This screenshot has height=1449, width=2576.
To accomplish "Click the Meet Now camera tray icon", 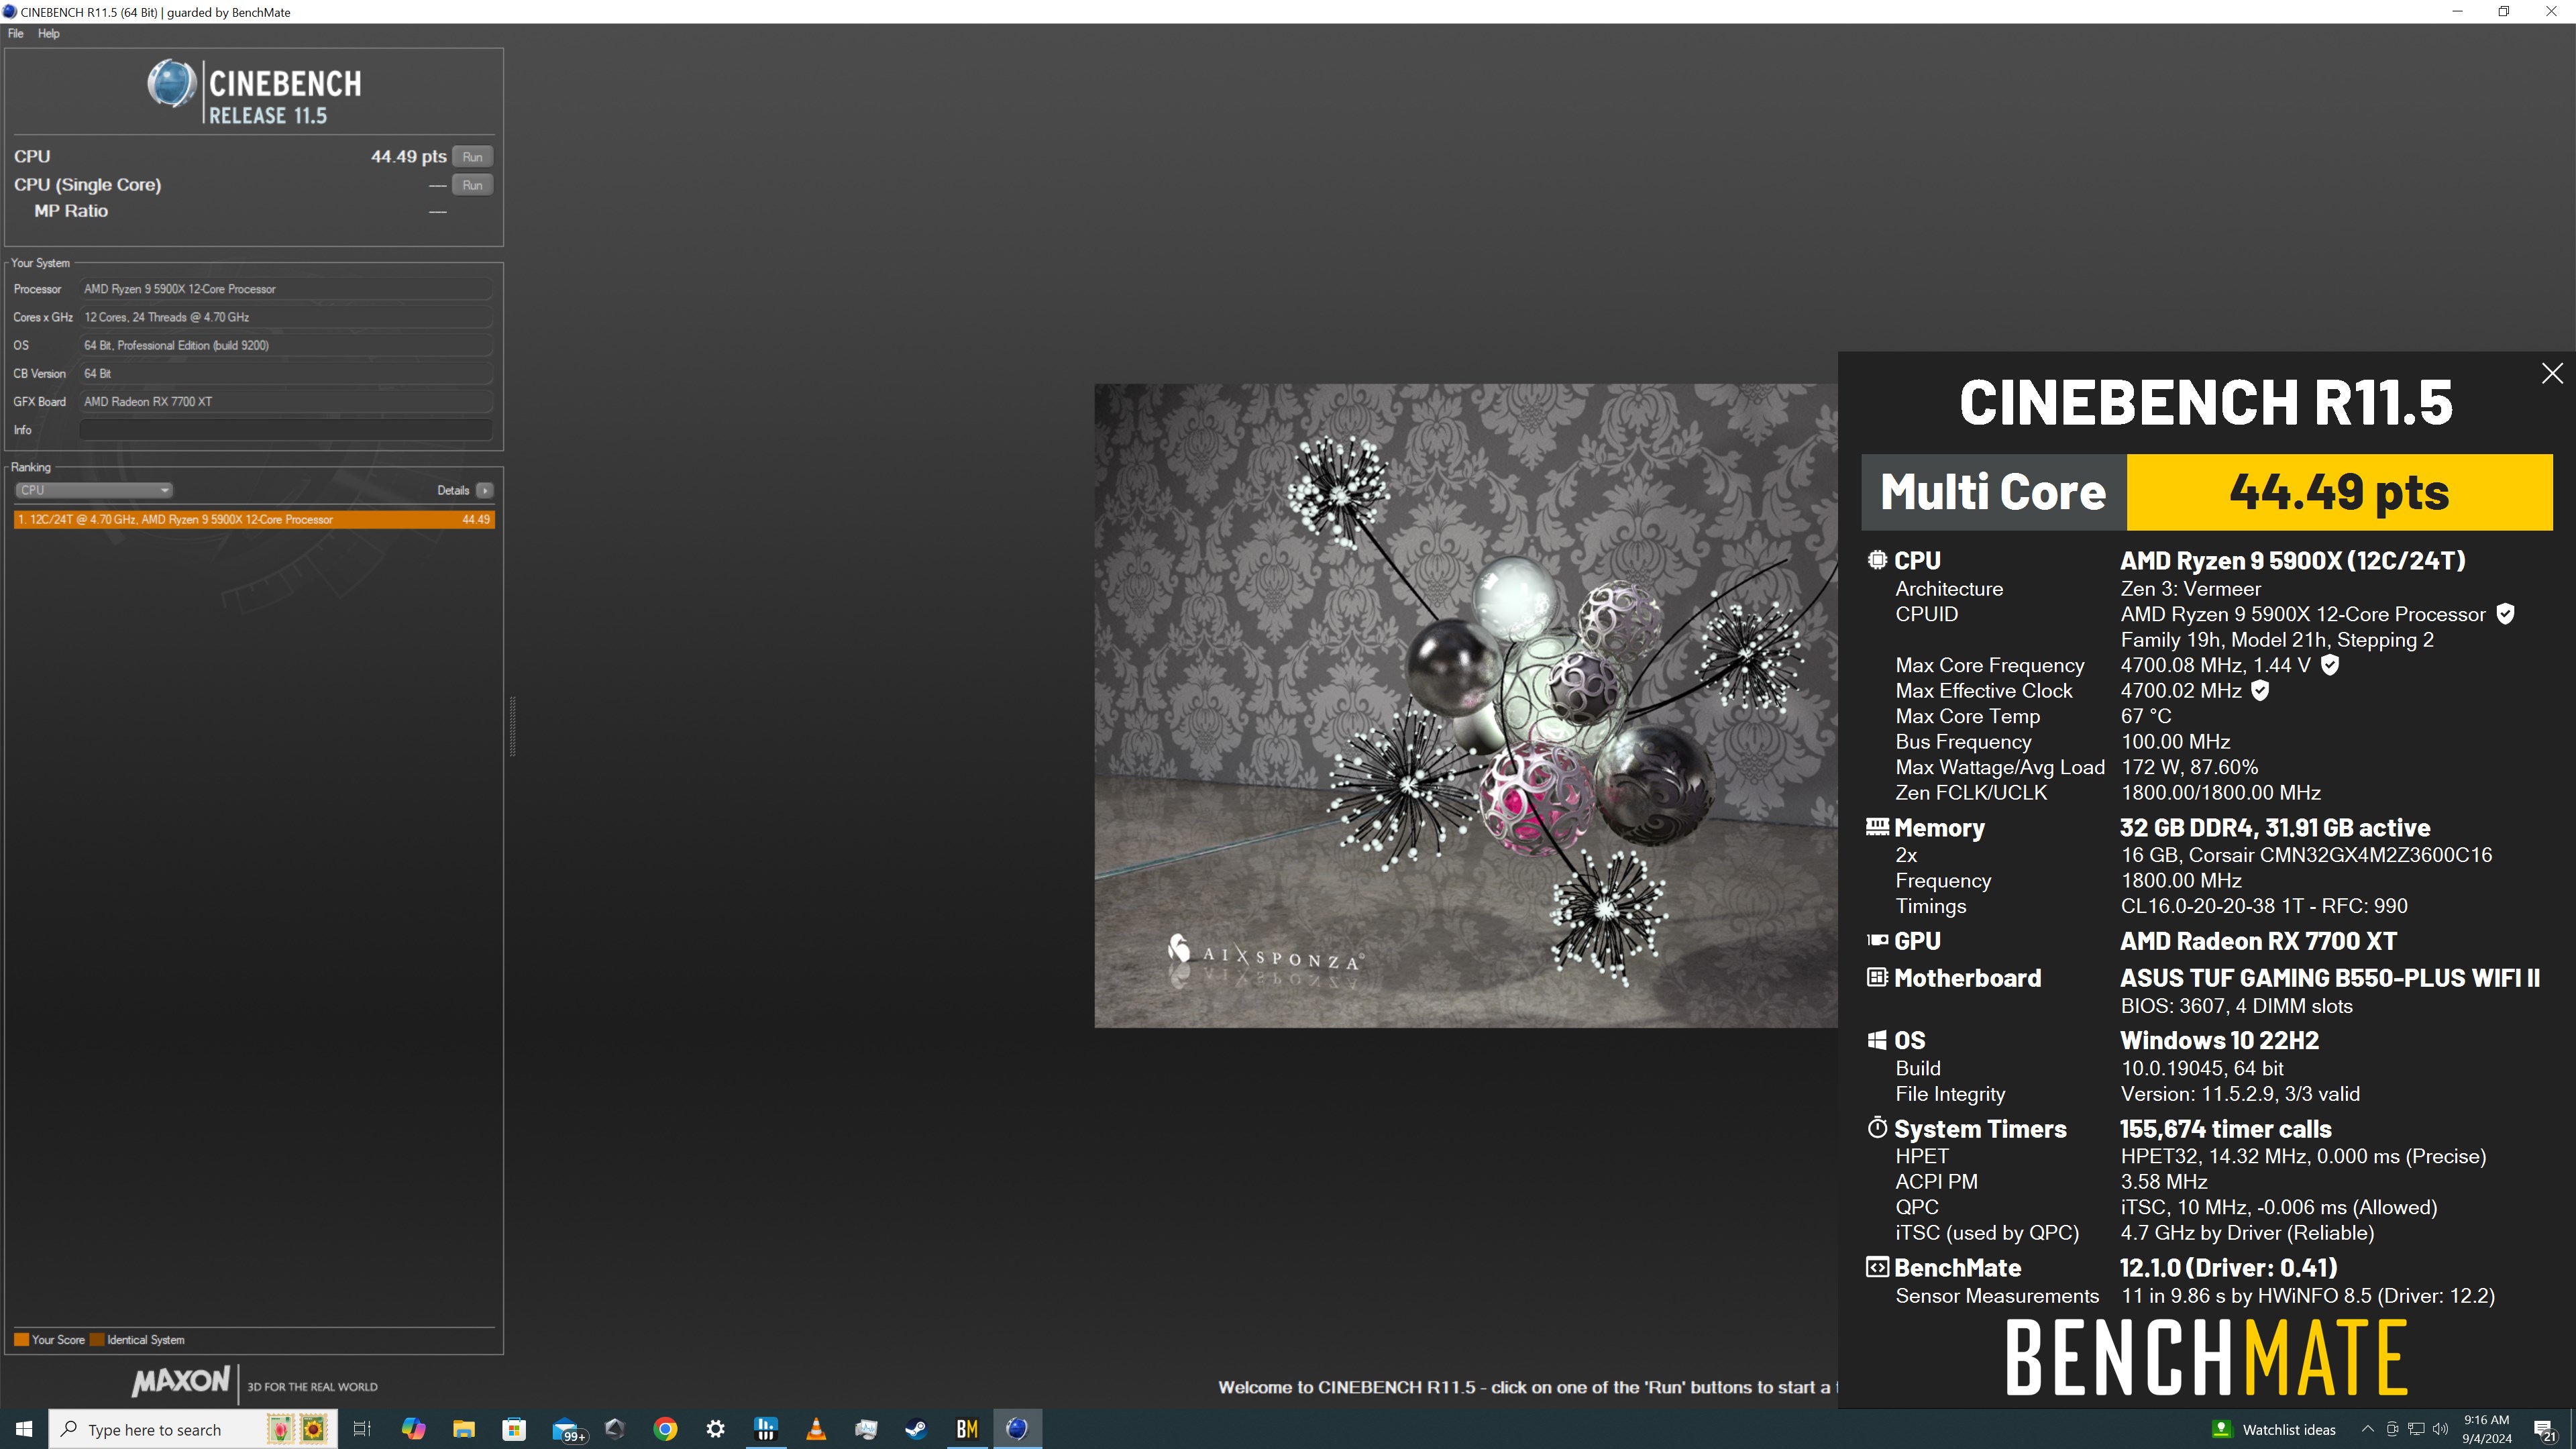I will tap(2392, 1429).
